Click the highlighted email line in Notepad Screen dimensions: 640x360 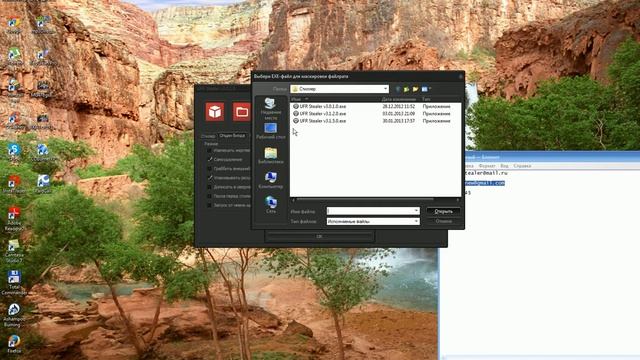point(485,183)
